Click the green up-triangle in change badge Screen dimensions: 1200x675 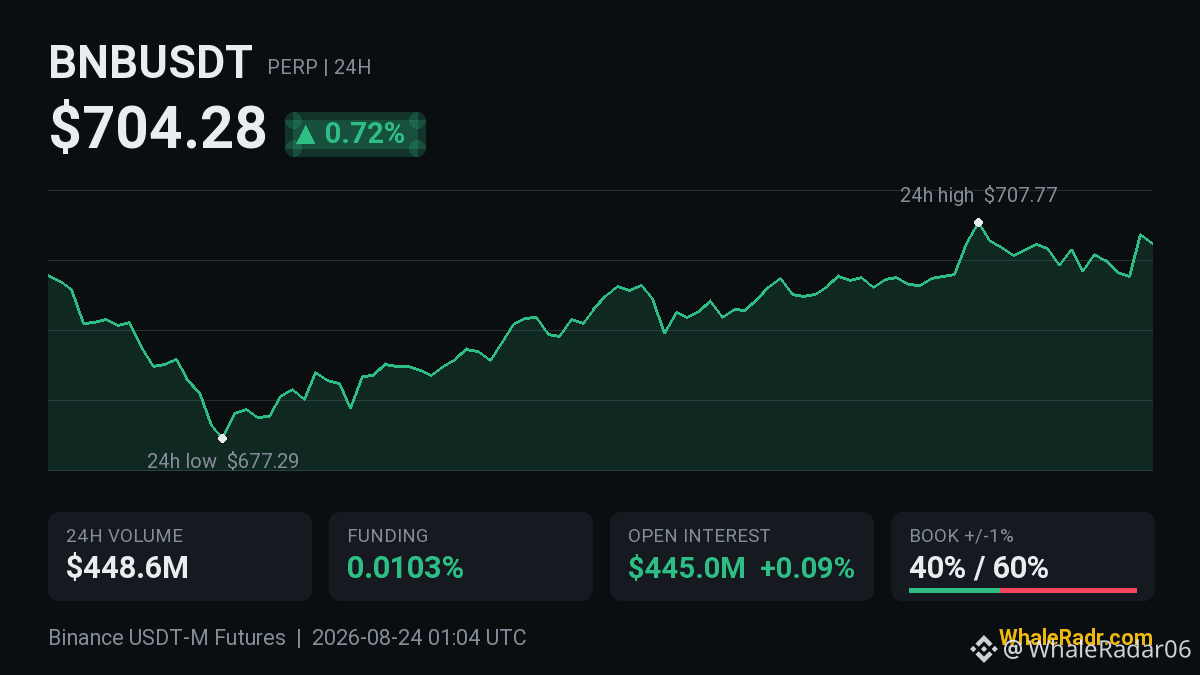306,134
